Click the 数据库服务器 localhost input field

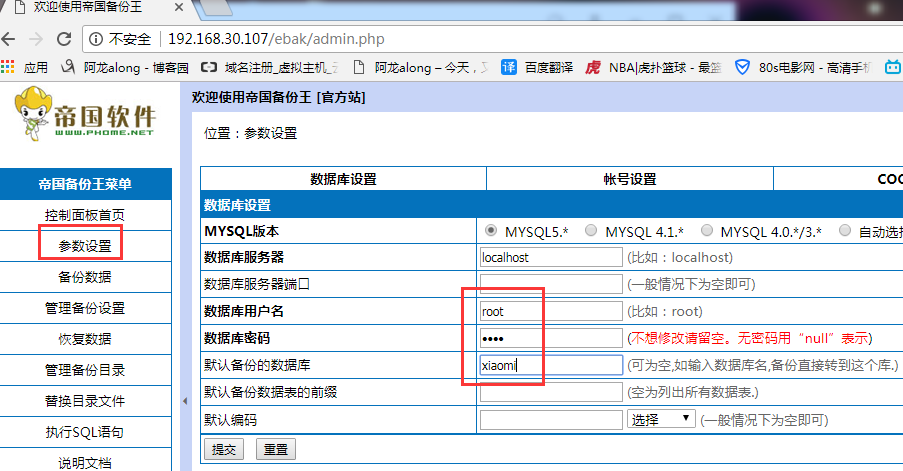coord(550,257)
